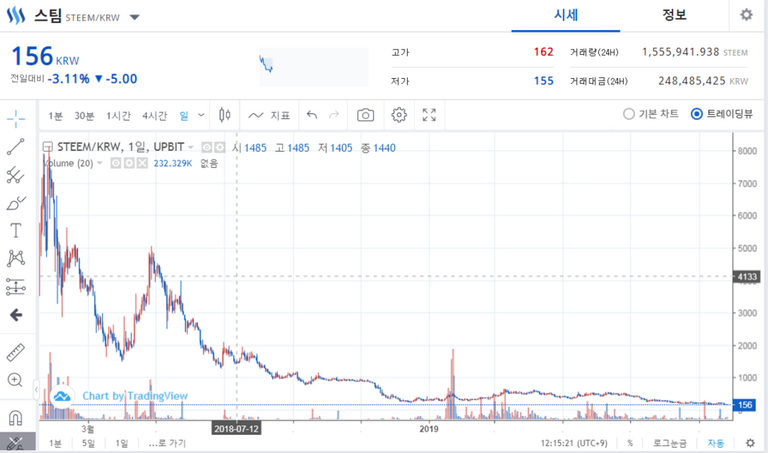Toggle percent scale (%) mode

click(x=630, y=443)
